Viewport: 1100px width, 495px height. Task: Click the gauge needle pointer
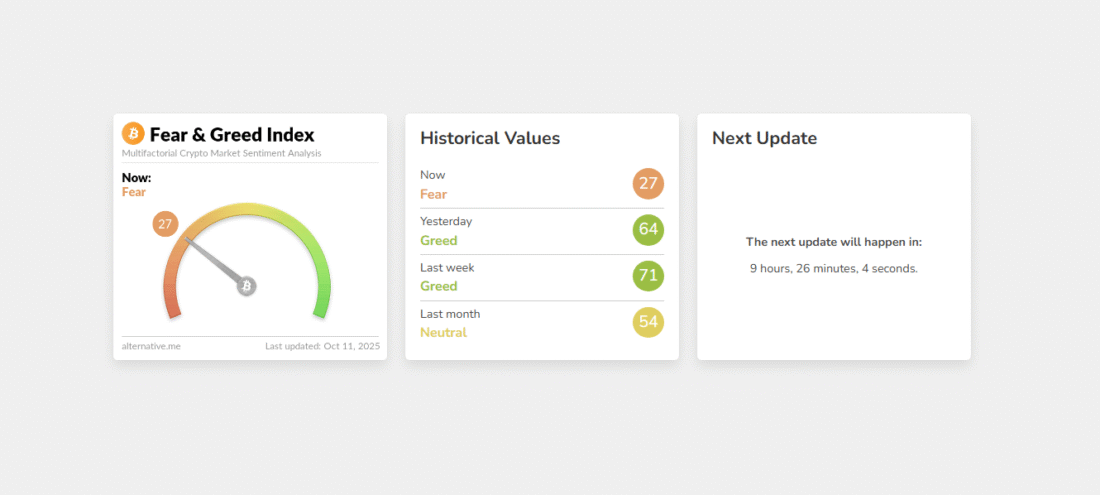(214, 262)
